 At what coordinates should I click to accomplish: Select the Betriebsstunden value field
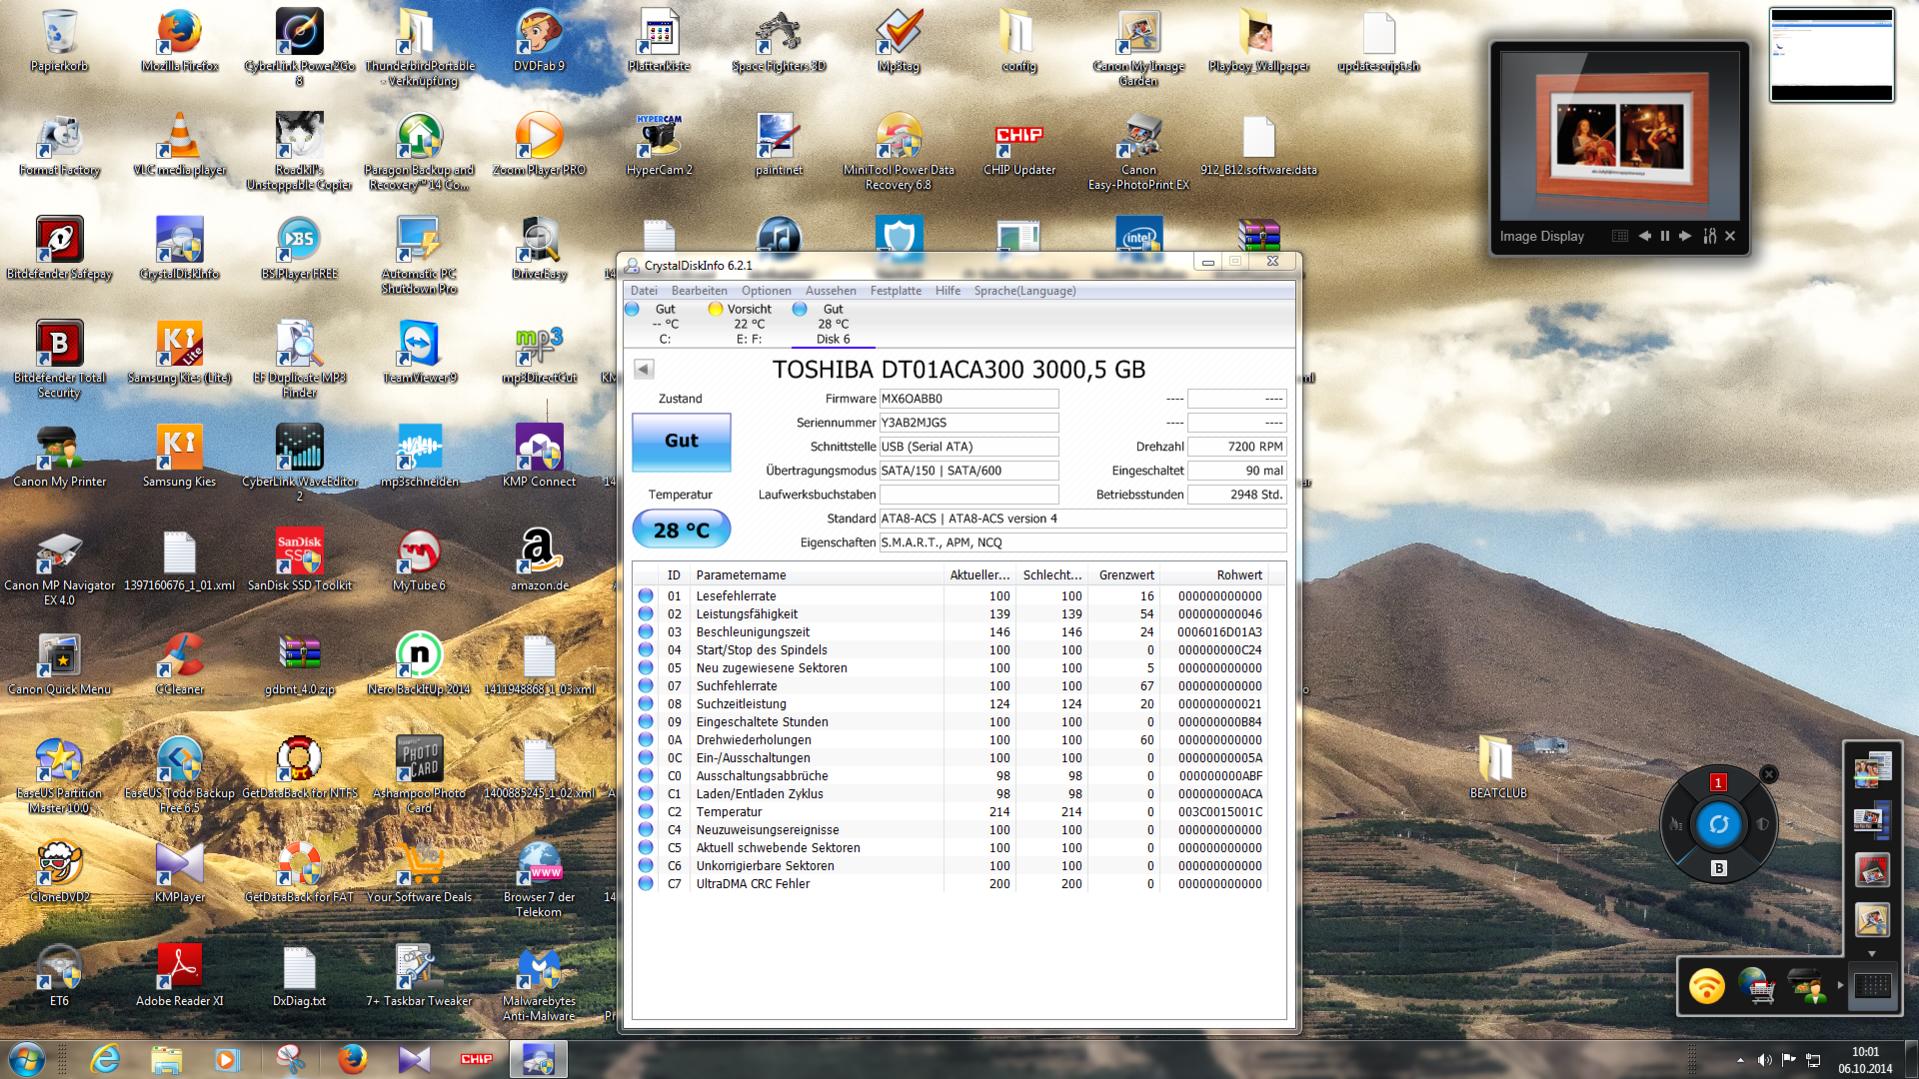pyautogui.click(x=1236, y=495)
